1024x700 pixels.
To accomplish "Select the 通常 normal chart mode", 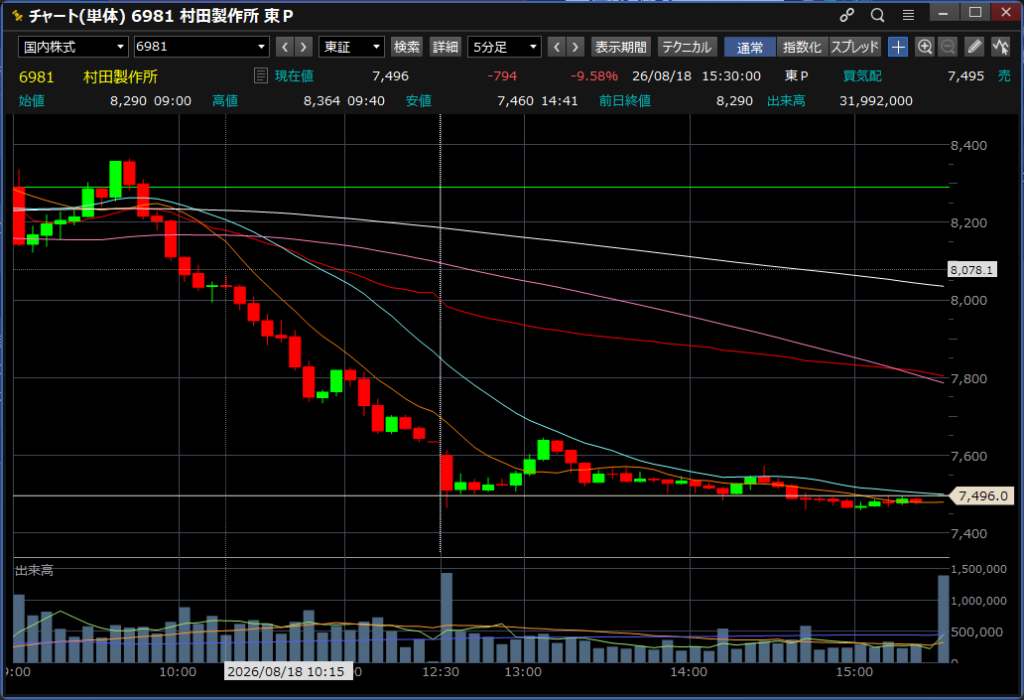I will pyautogui.click(x=750, y=46).
